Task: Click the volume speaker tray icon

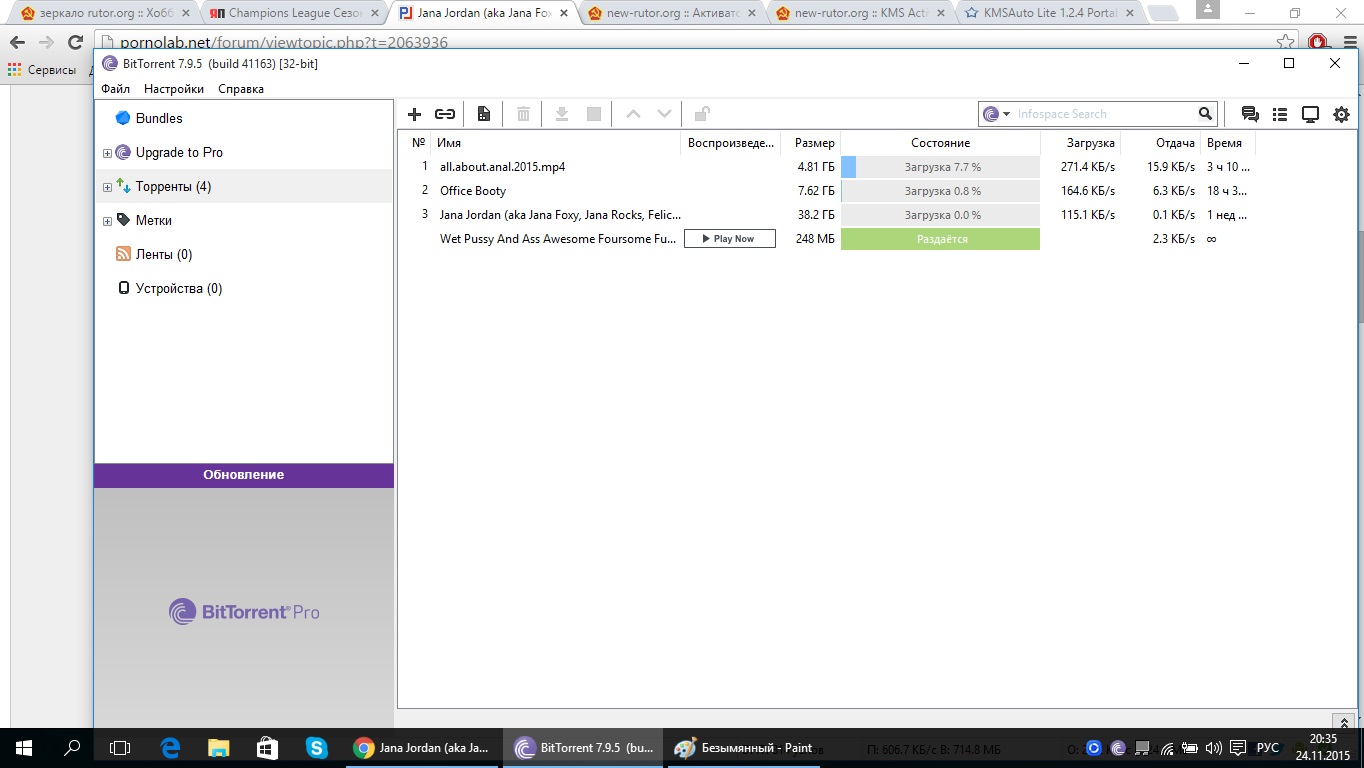Action: (x=1213, y=748)
